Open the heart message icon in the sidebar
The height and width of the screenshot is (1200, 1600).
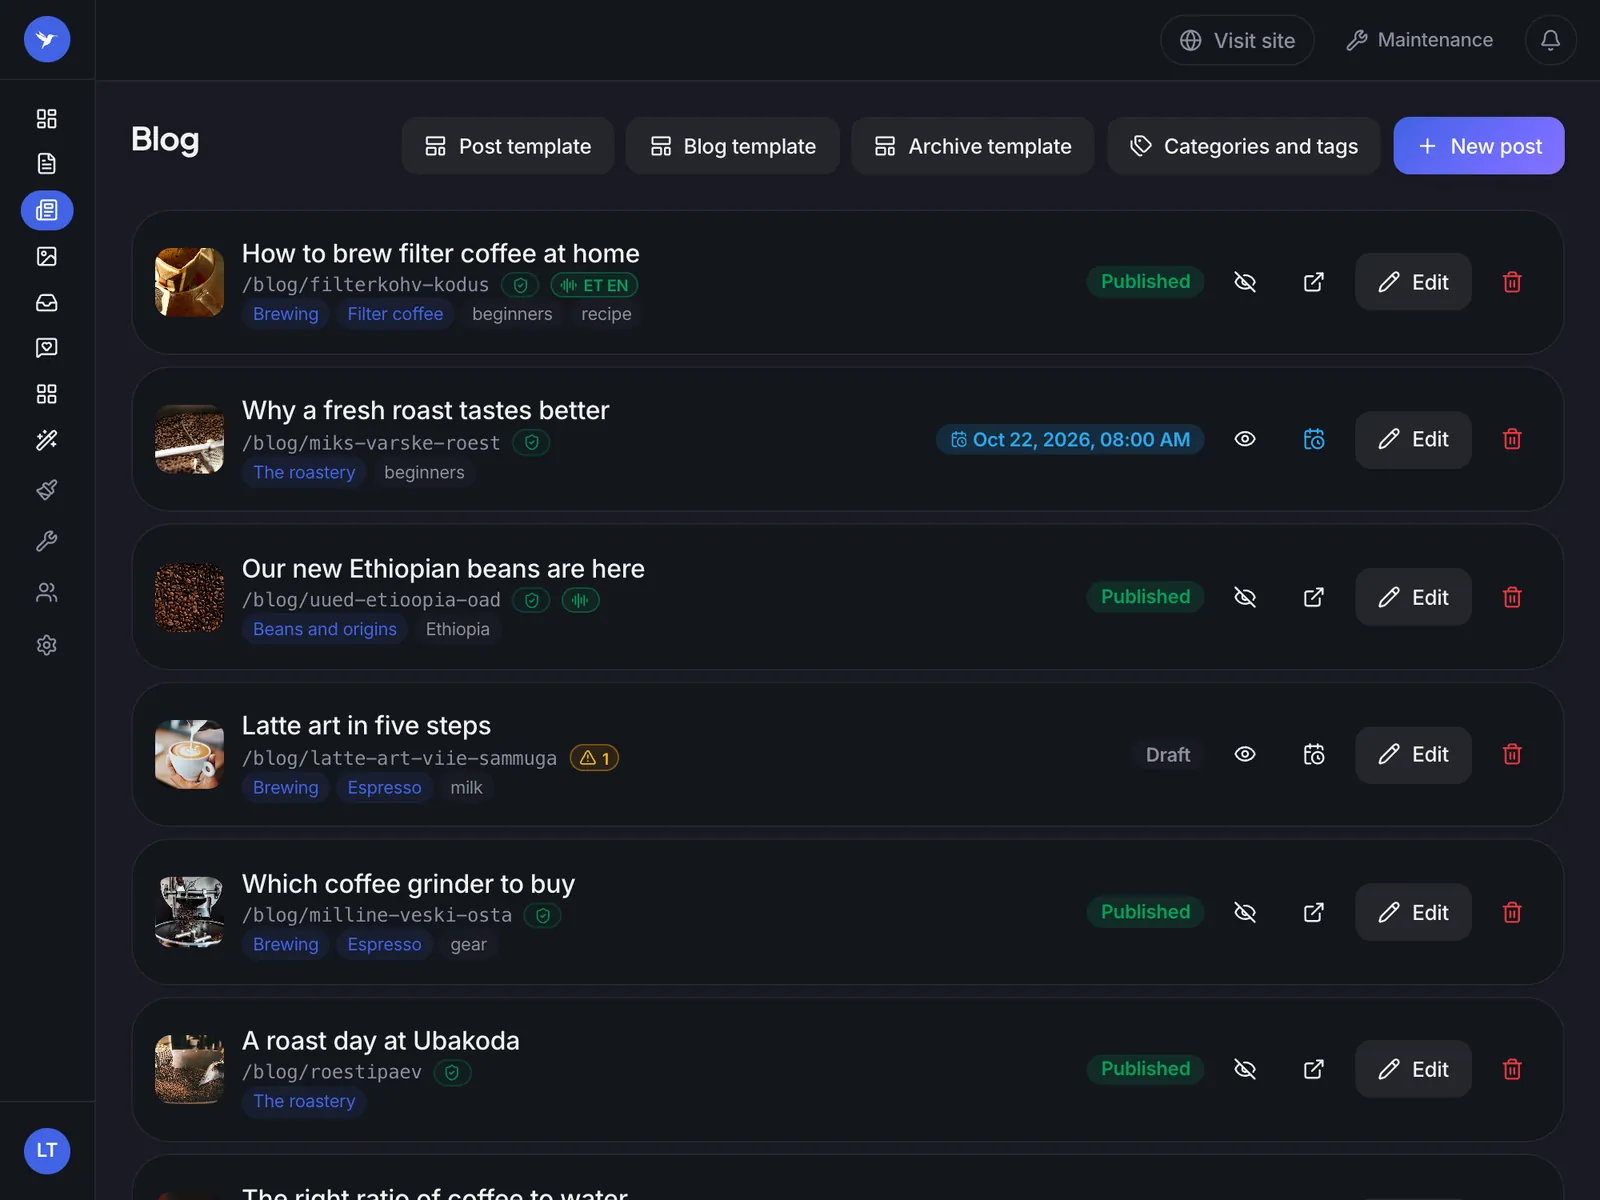click(x=47, y=348)
